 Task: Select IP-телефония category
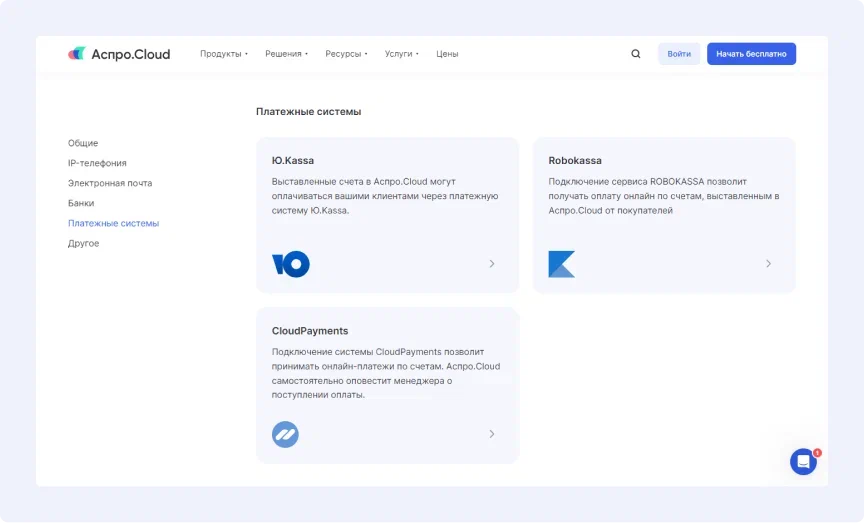97,163
